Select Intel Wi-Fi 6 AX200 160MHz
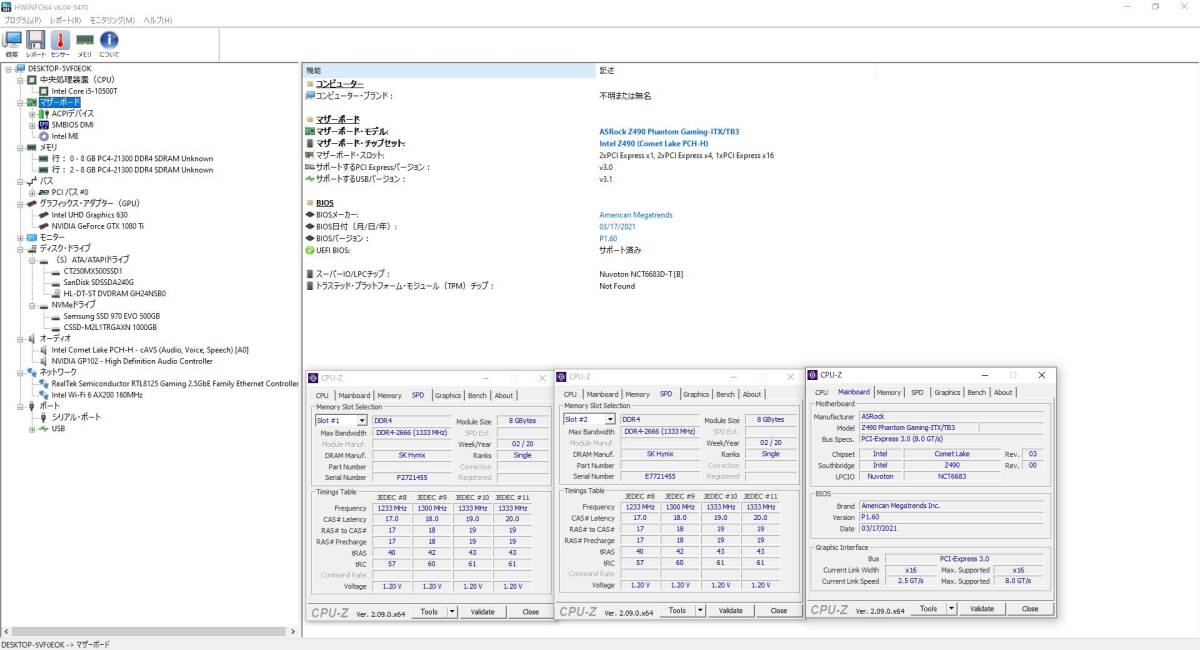The width and height of the screenshot is (1200, 650). click(x=97, y=395)
